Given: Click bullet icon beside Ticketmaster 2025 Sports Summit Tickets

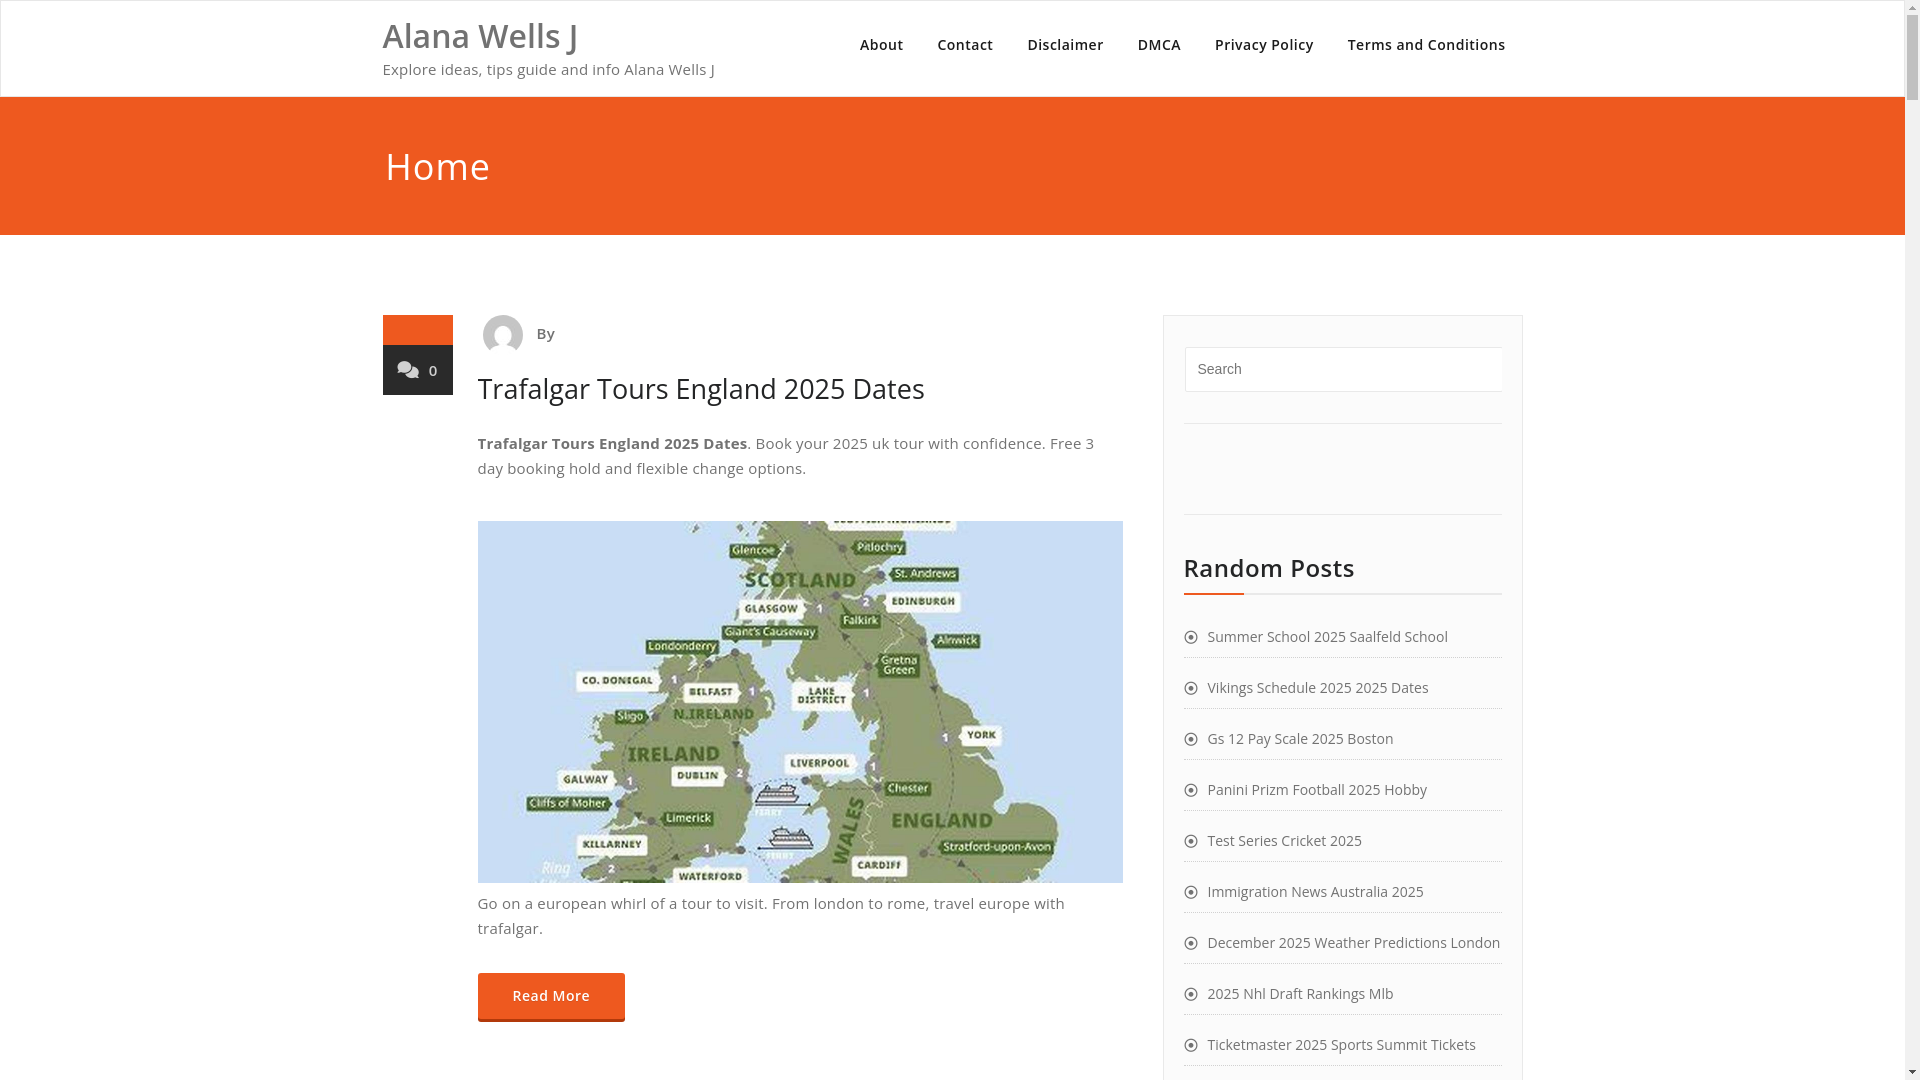Looking at the screenshot, I should coord(1190,1045).
